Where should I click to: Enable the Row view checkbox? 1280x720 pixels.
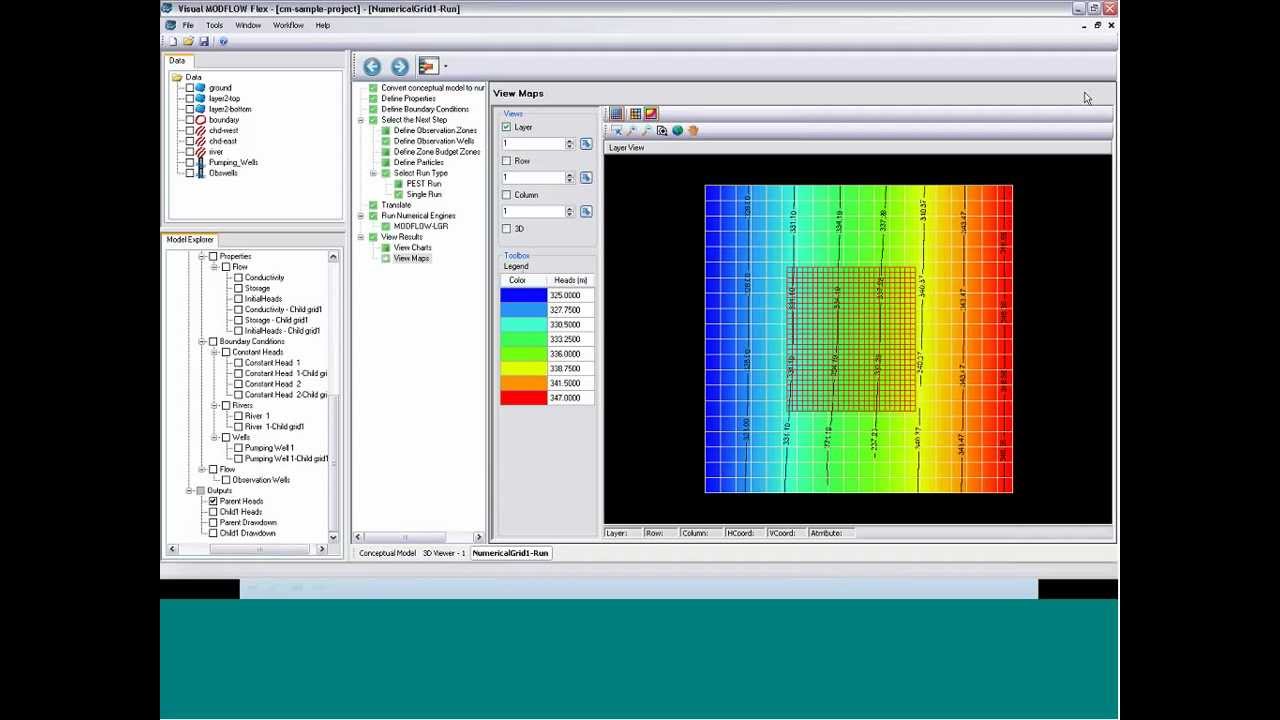[x=506, y=161]
